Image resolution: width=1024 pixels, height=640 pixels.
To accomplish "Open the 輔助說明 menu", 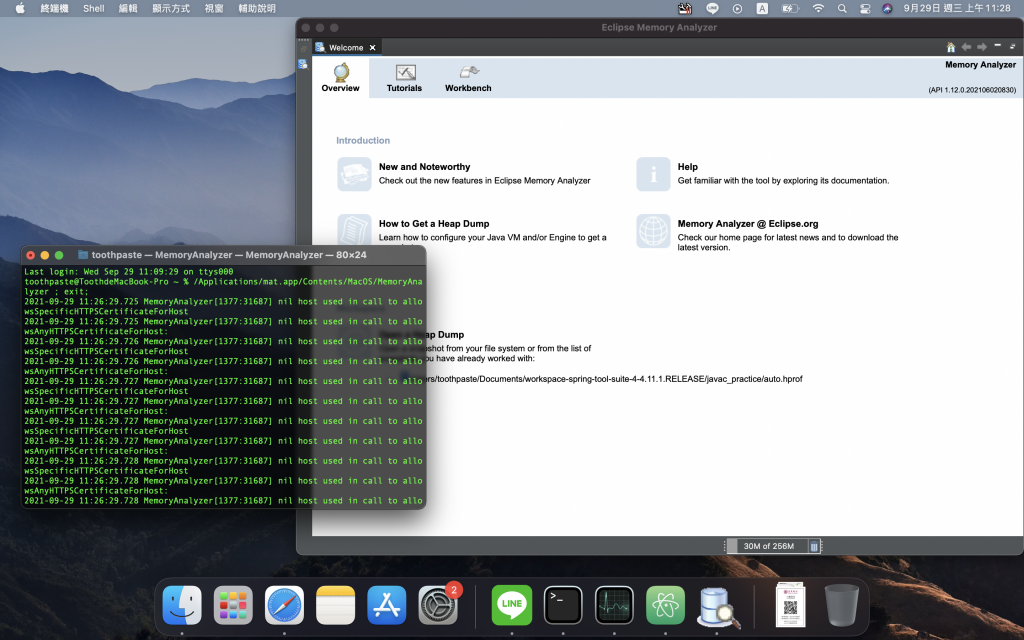I will [x=257, y=8].
